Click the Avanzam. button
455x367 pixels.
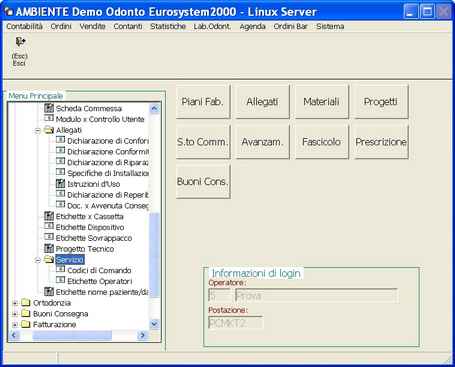(262, 142)
